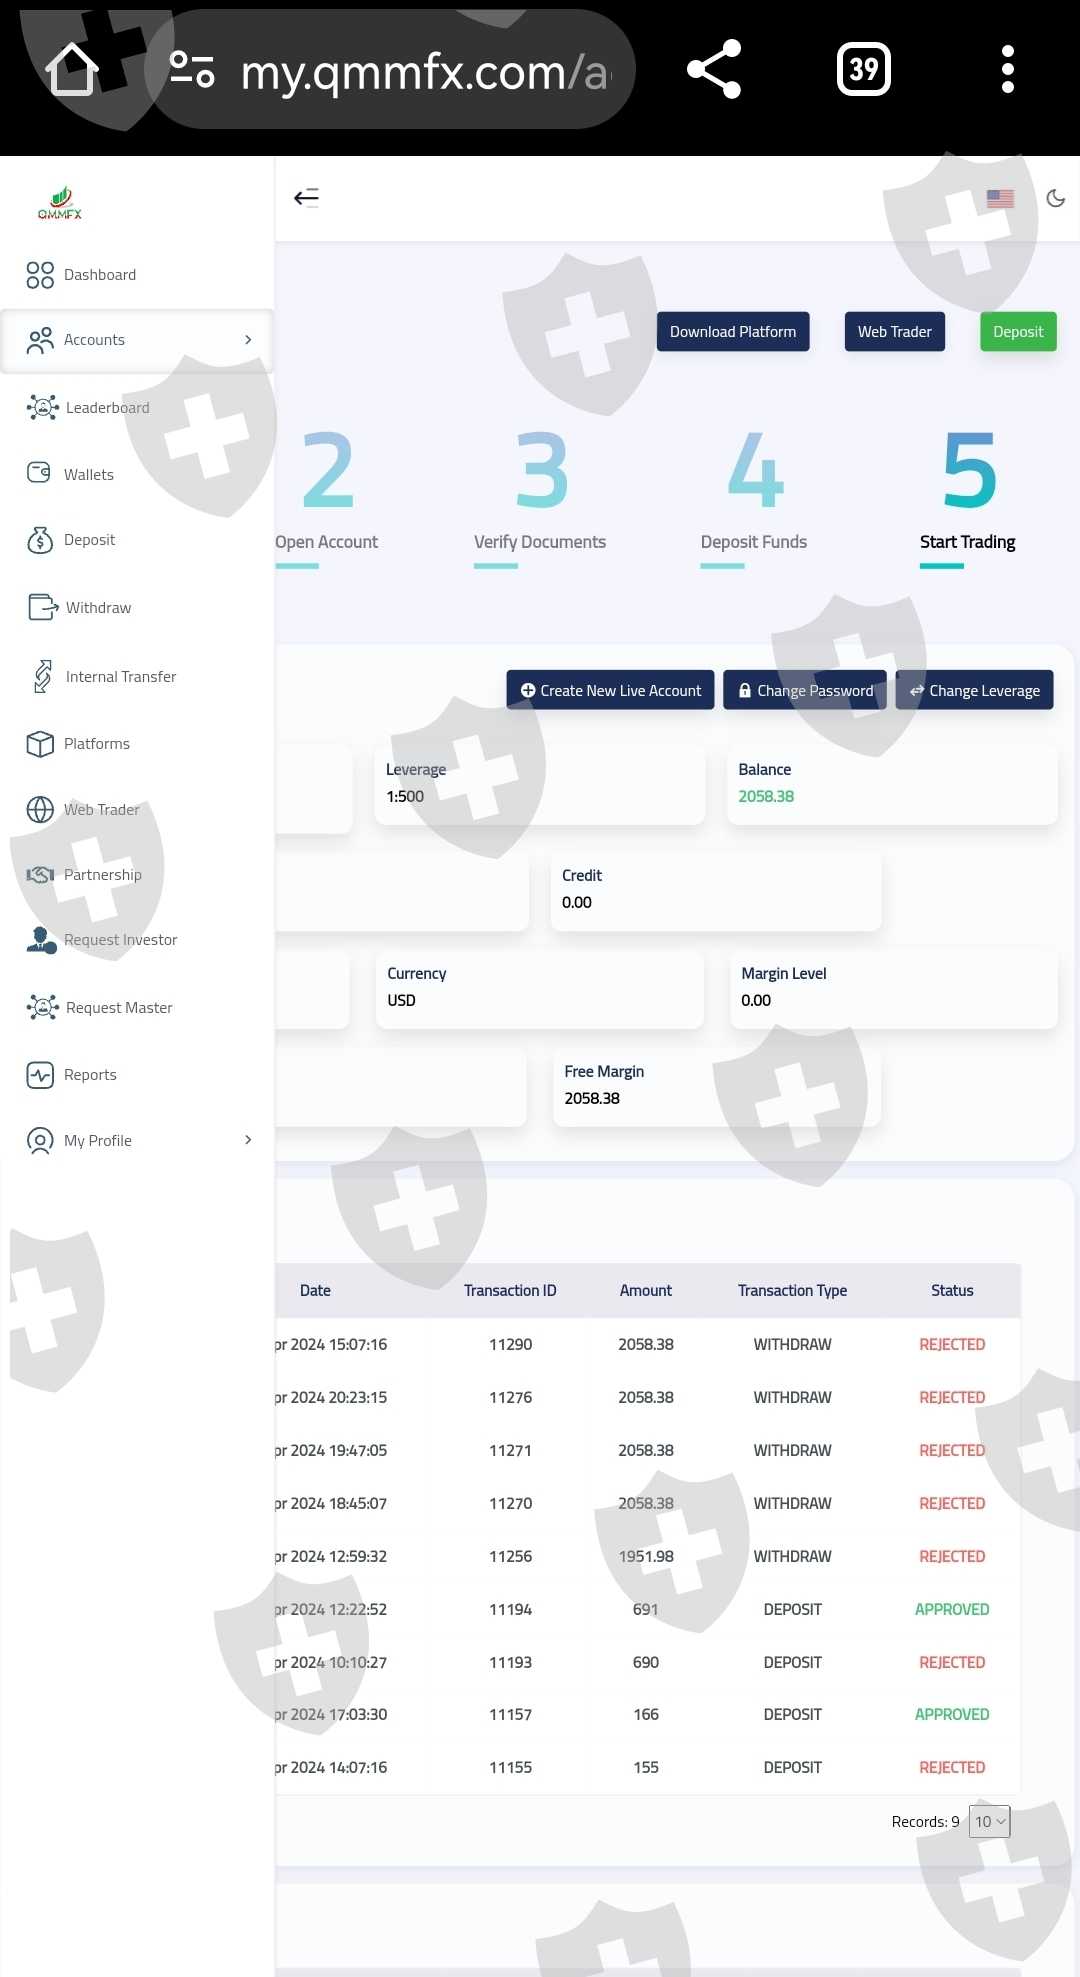This screenshot has height=1977, width=1080.
Task: Click the Leaderboard network icon
Action: coord(42,407)
